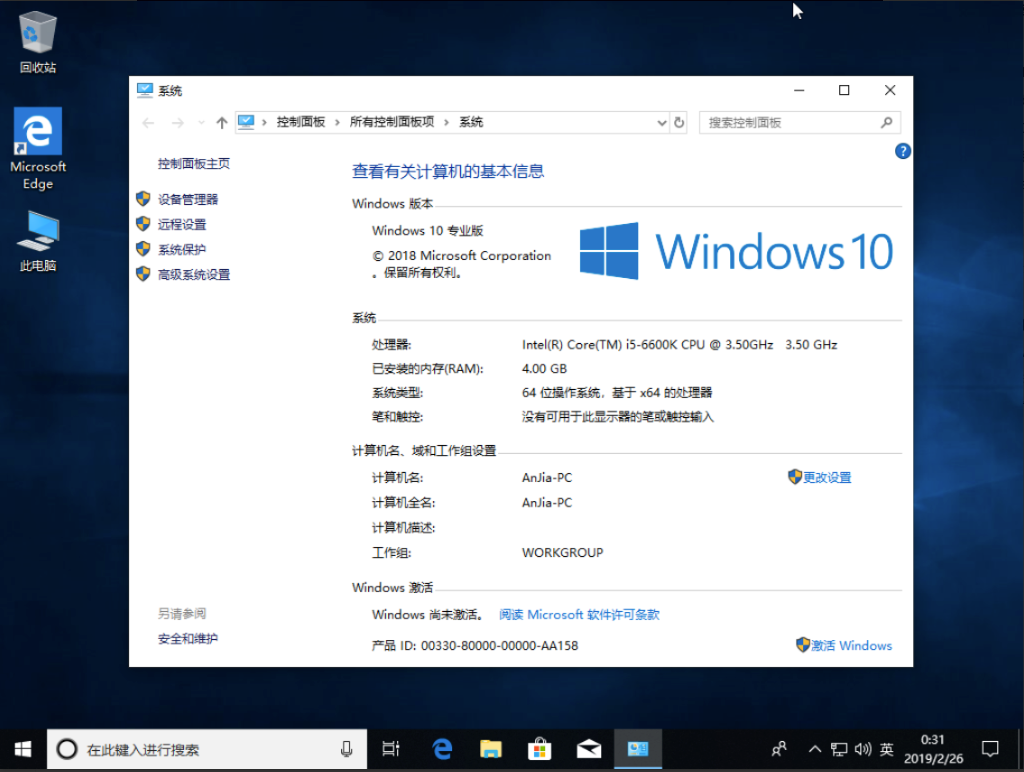
Task: Maximize the 系统 window
Action: (x=844, y=90)
